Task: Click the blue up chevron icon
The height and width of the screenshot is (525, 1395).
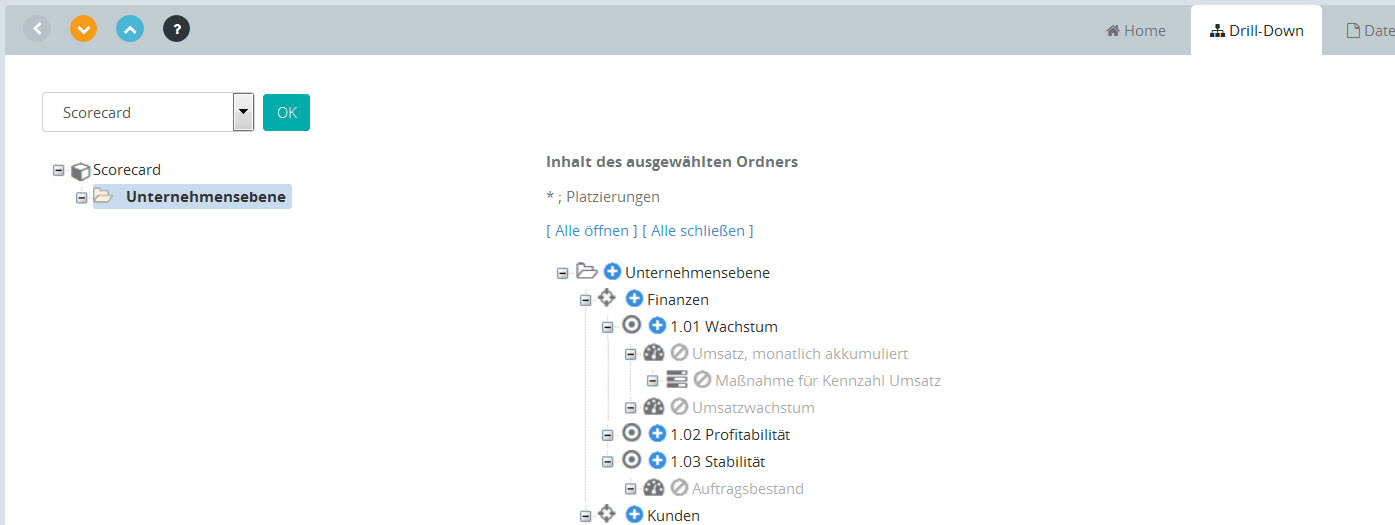Action: click(x=130, y=29)
